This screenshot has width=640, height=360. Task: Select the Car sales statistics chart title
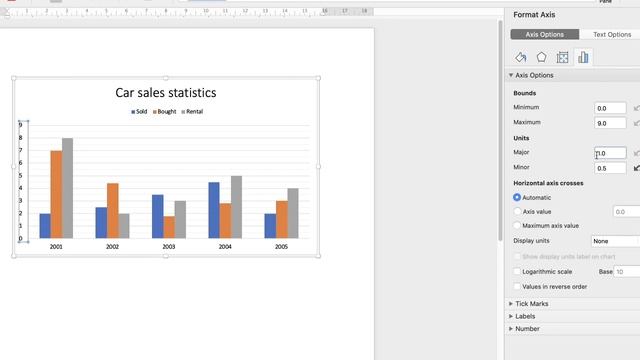166,93
